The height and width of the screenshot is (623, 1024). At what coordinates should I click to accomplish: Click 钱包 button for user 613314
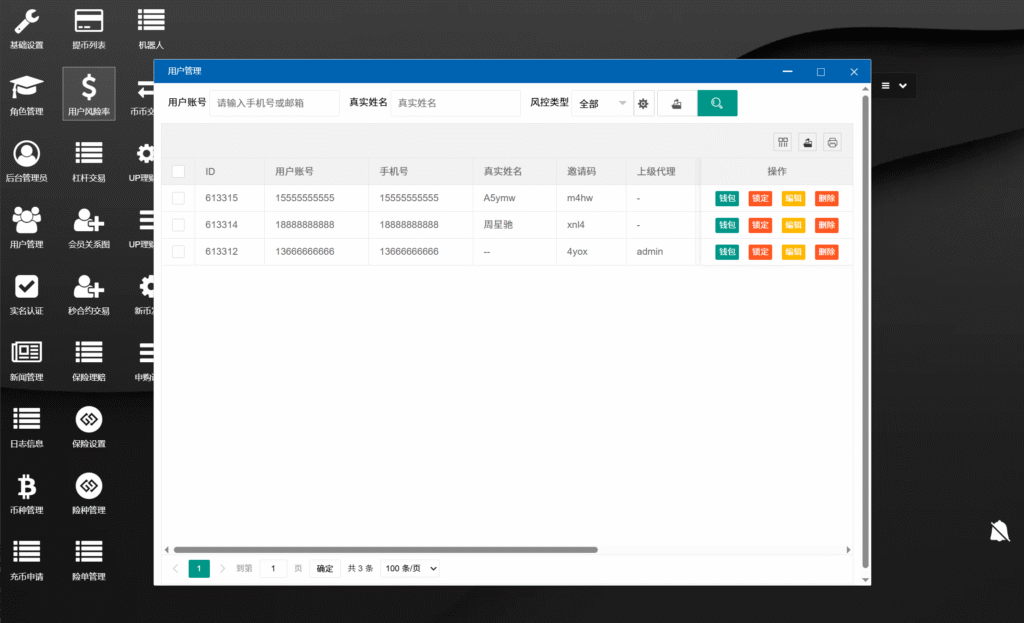726,225
